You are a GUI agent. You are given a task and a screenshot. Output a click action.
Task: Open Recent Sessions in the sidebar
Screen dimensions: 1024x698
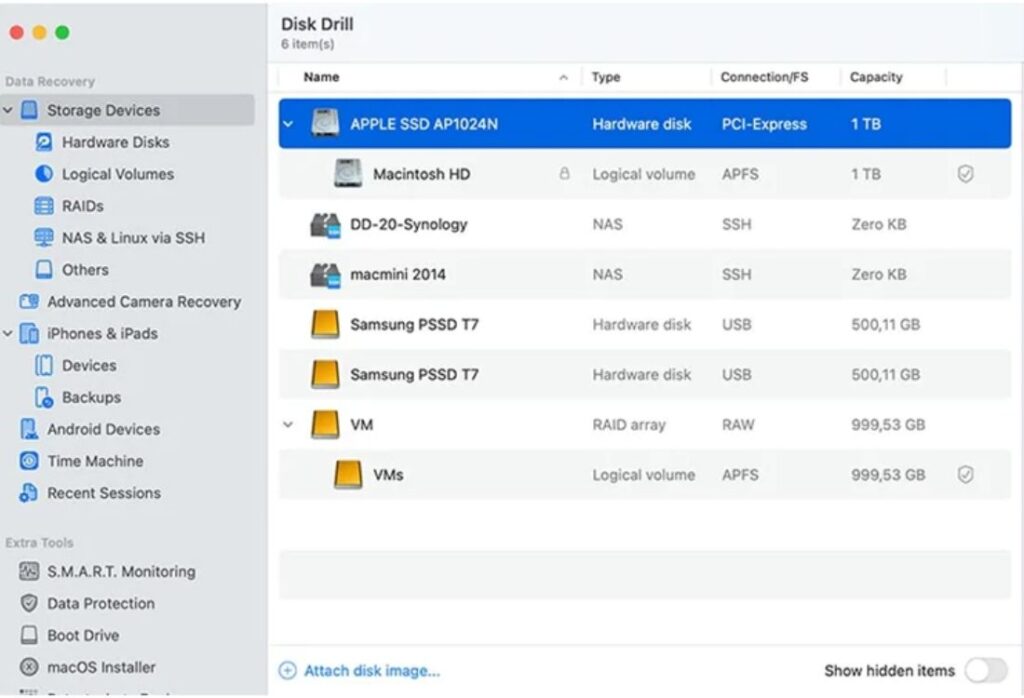[x=103, y=493]
